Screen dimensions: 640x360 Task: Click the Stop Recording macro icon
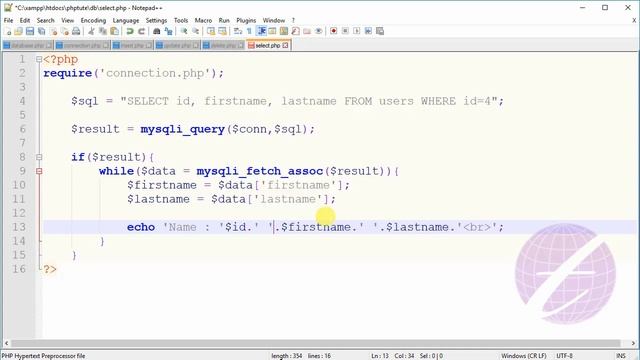345,31
